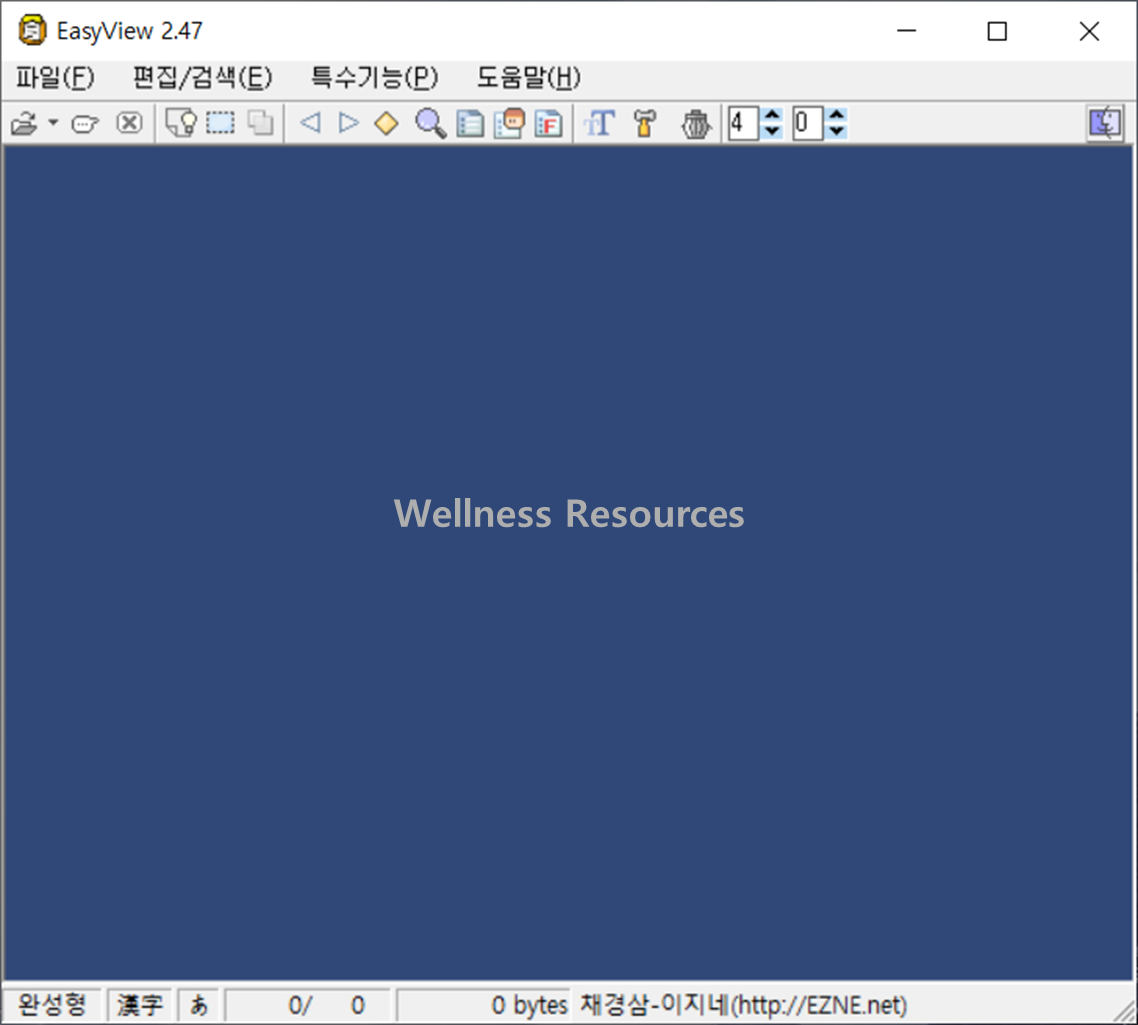Click the Mac face icon at toolbar right
1138x1025 pixels.
pos(1105,123)
